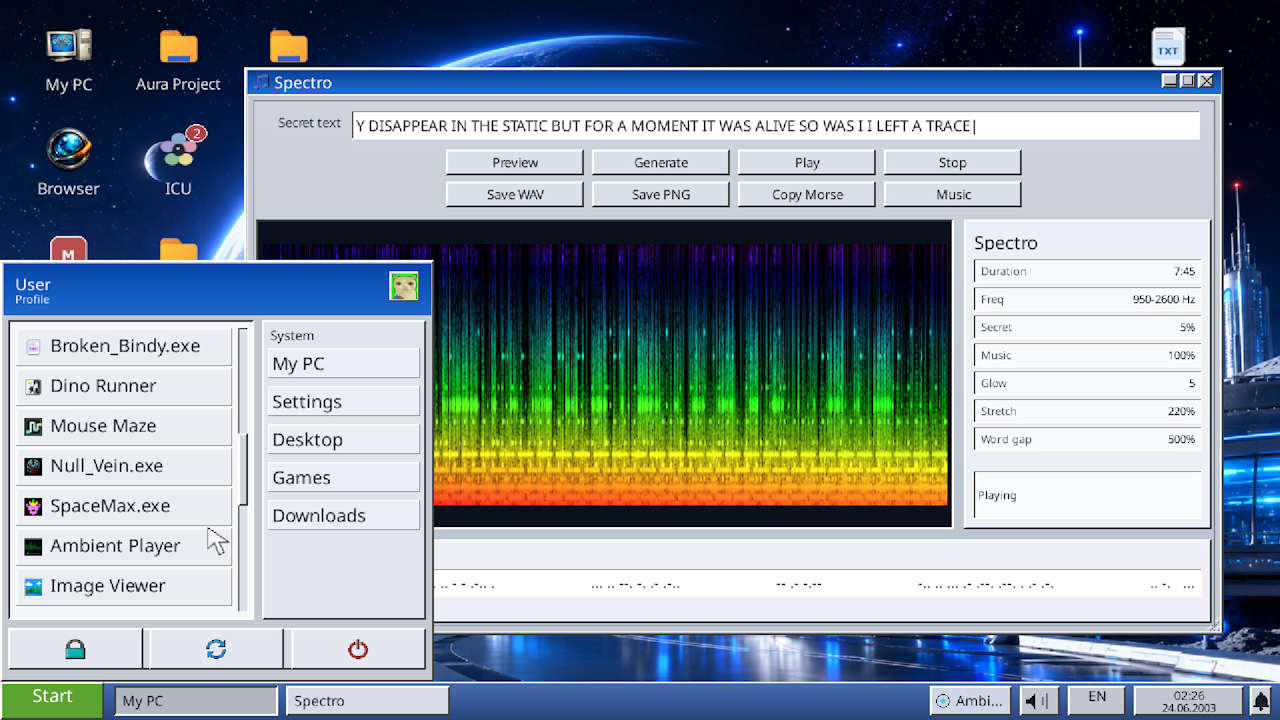
Task: Open Downloads in System list
Action: point(344,516)
